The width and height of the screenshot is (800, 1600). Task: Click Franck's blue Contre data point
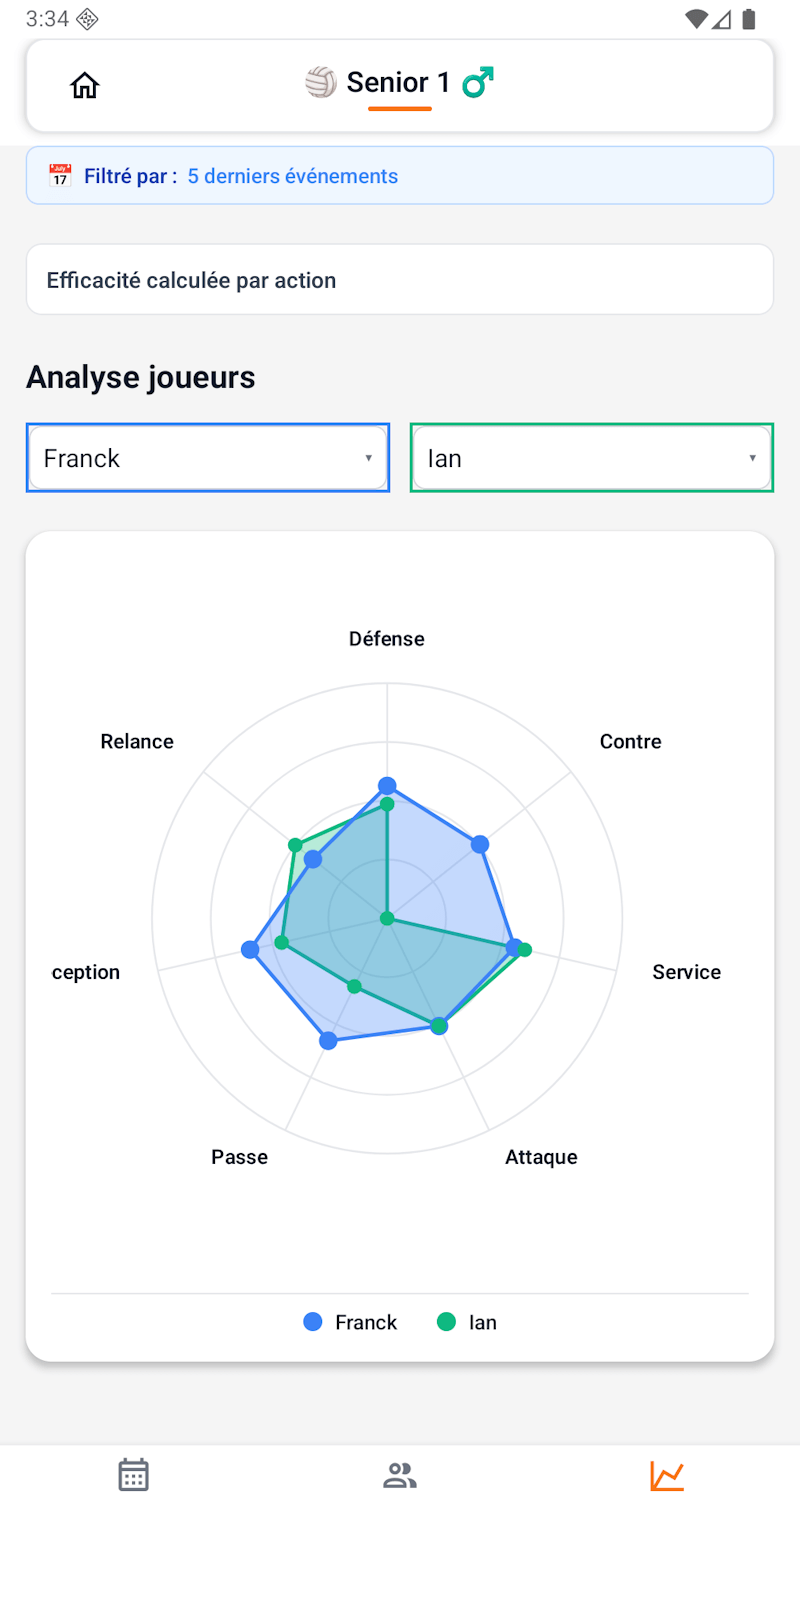[x=480, y=844]
